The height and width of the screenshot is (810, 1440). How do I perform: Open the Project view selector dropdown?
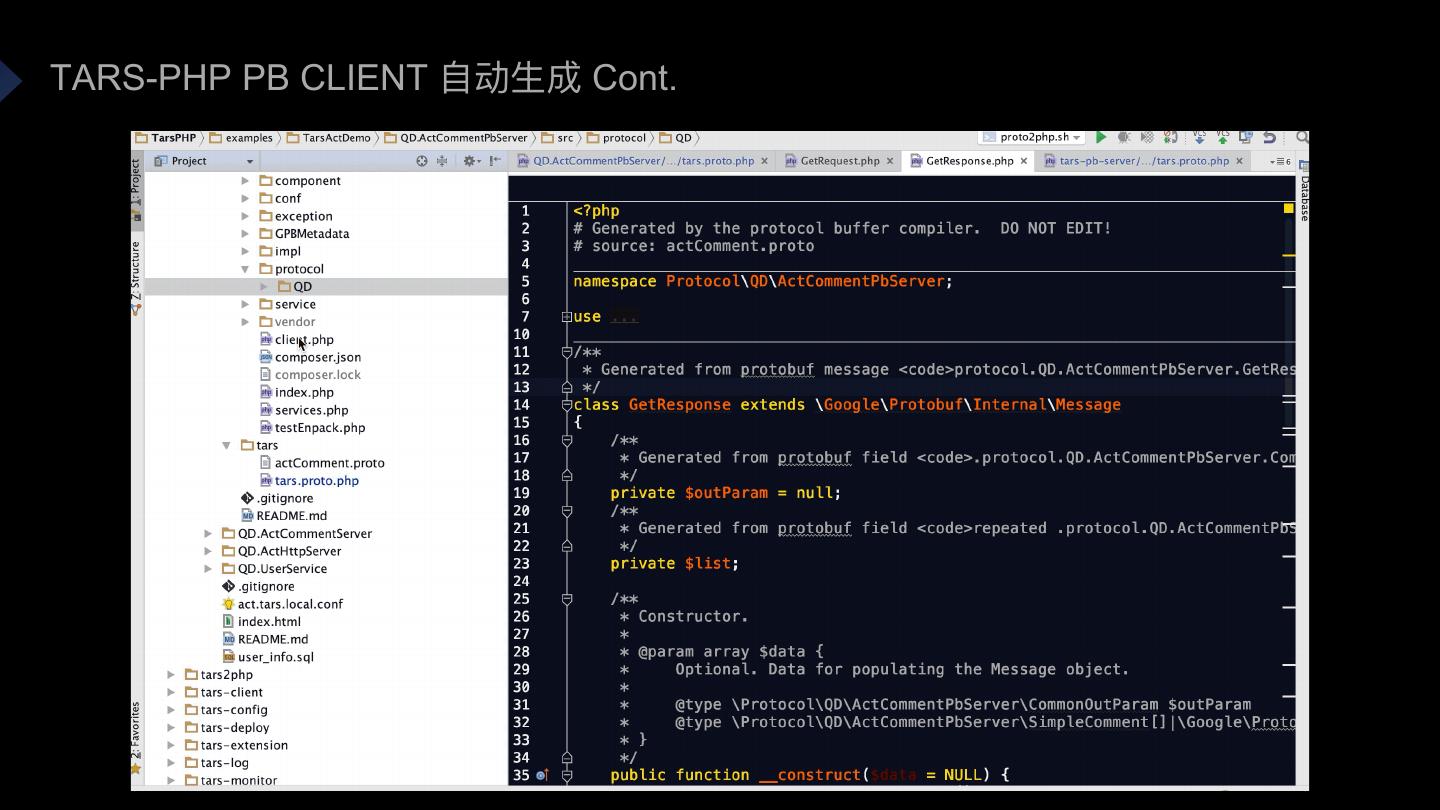tap(249, 161)
